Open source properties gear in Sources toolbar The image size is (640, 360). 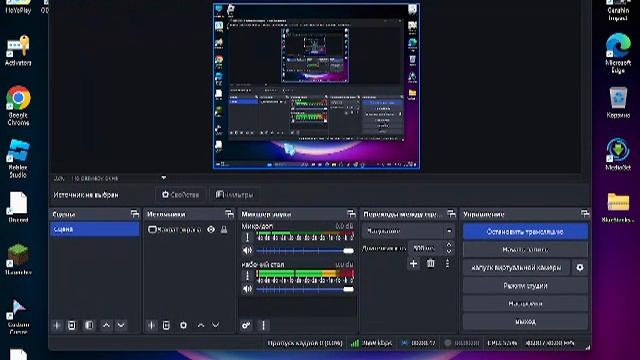pos(183,325)
